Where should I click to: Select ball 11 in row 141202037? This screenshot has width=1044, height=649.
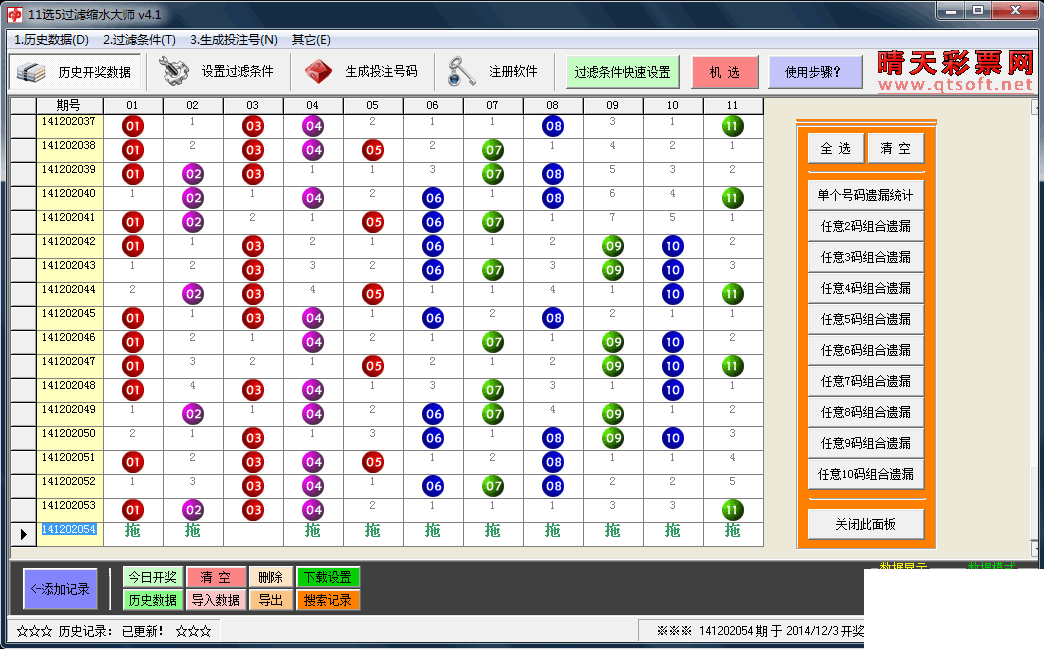pos(732,126)
